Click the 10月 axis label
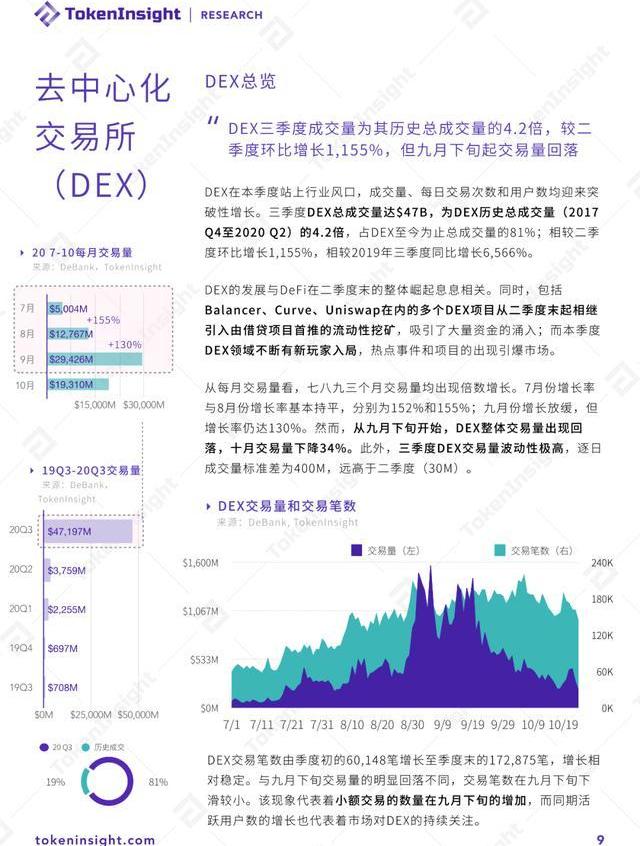 pos(25,385)
